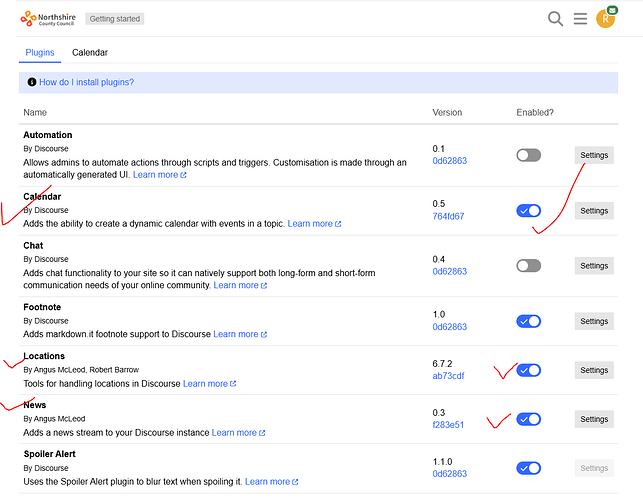This screenshot has height=500, width=643.
Task: Click the 'Enabled?' column header
Action: tap(535, 112)
